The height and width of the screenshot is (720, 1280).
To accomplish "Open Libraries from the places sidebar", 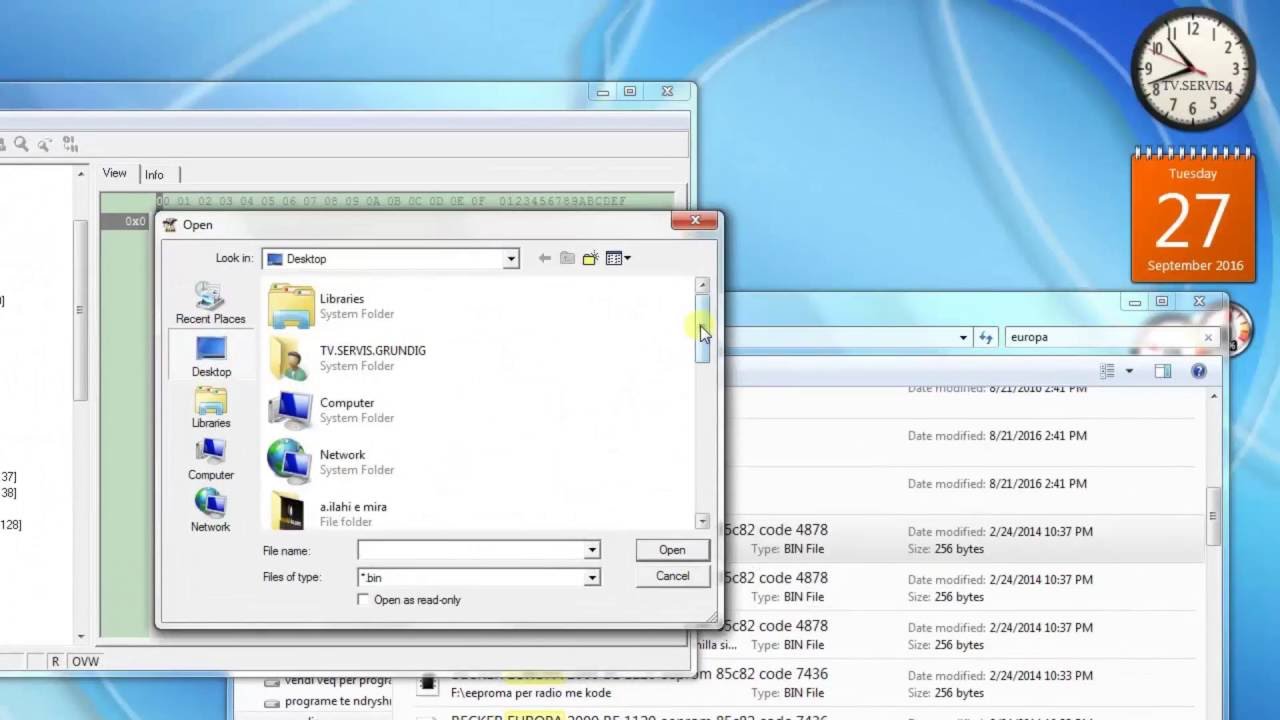I will (x=211, y=408).
